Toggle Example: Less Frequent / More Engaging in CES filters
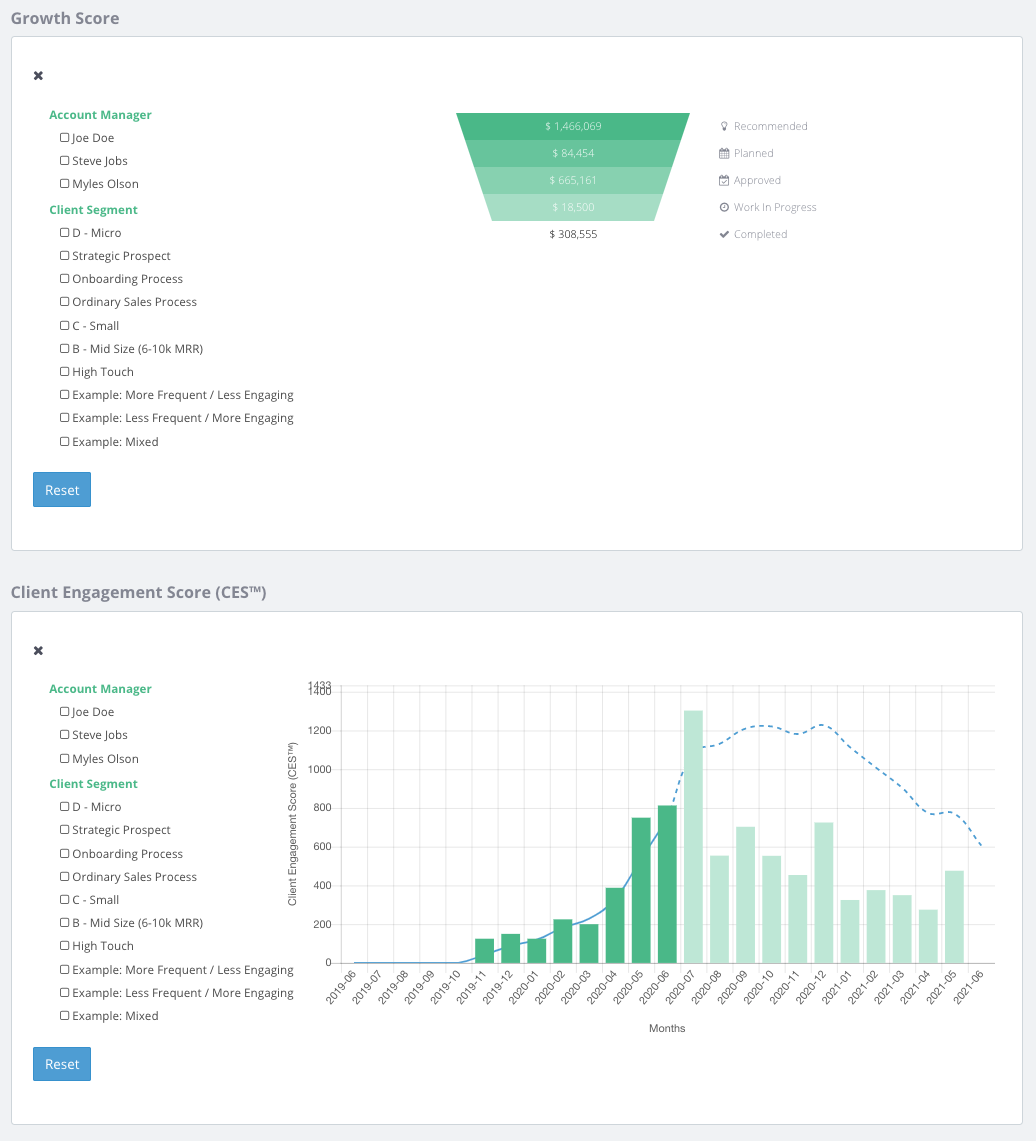1036x1141 pixels. pyautogui.click(x=65, y=993)
